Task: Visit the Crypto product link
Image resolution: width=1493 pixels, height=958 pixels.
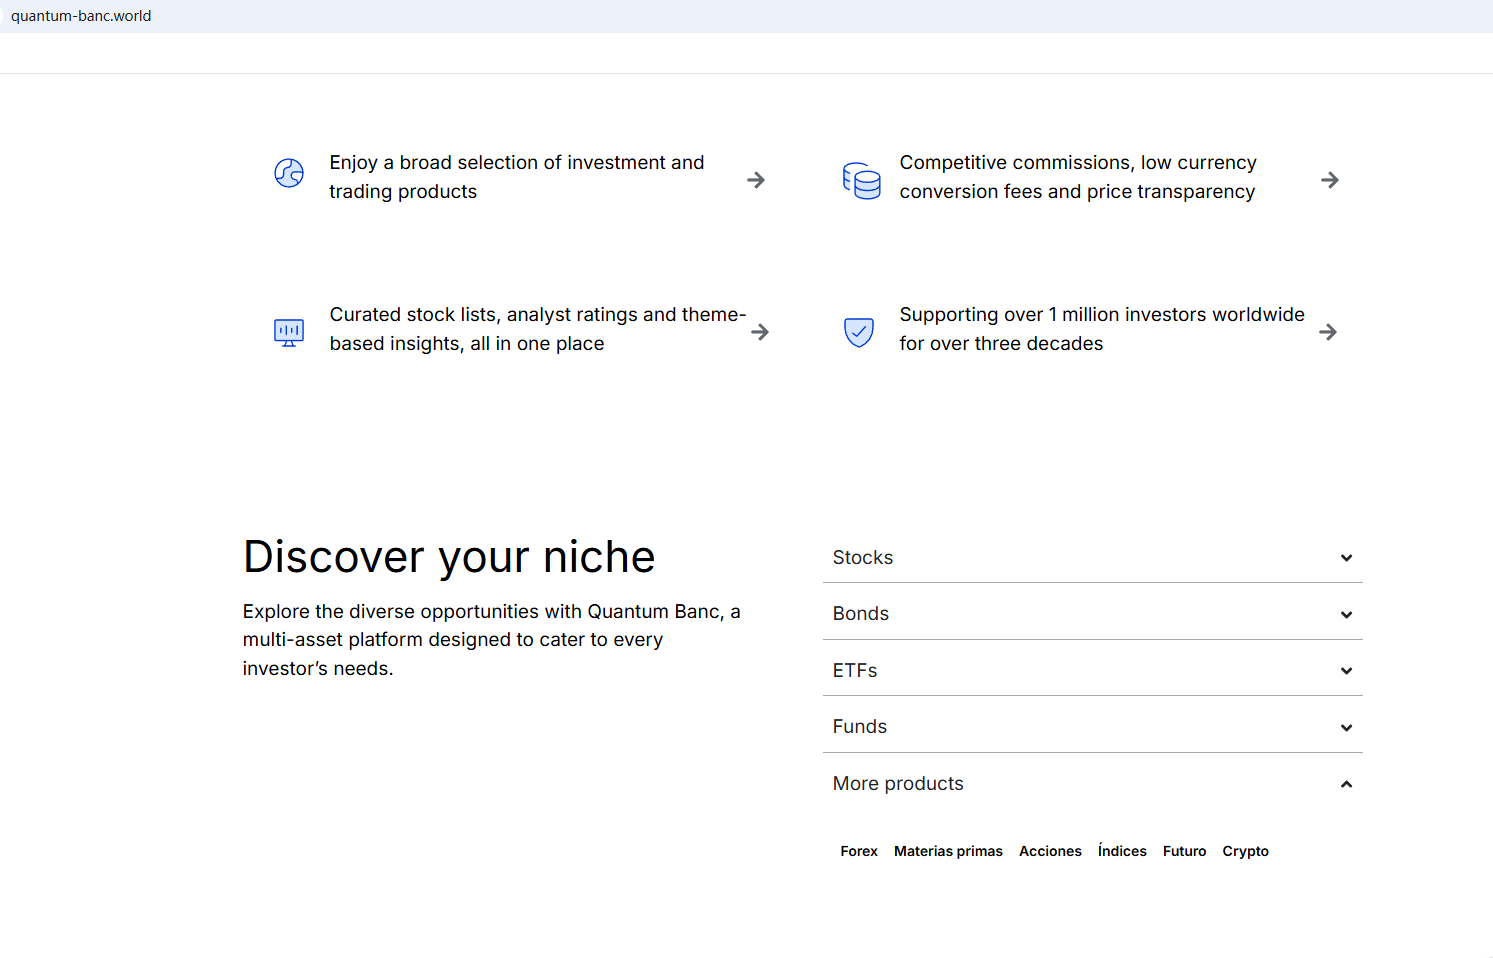Action: pos(1245,851)
